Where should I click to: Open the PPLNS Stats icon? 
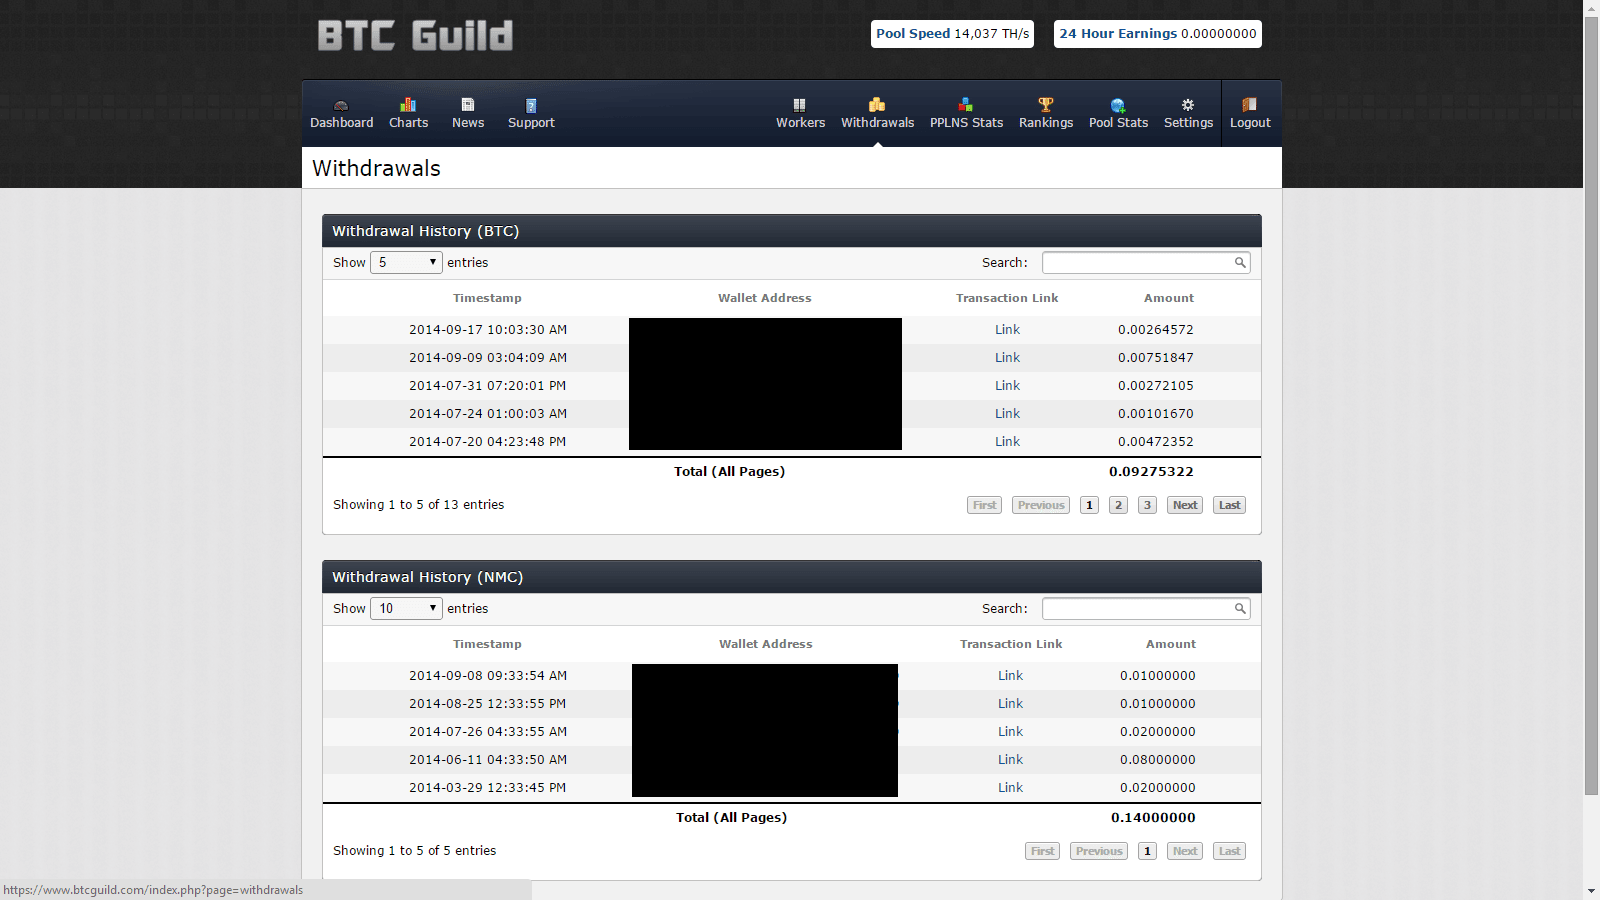pyautogui.click(x=966, y=105)
